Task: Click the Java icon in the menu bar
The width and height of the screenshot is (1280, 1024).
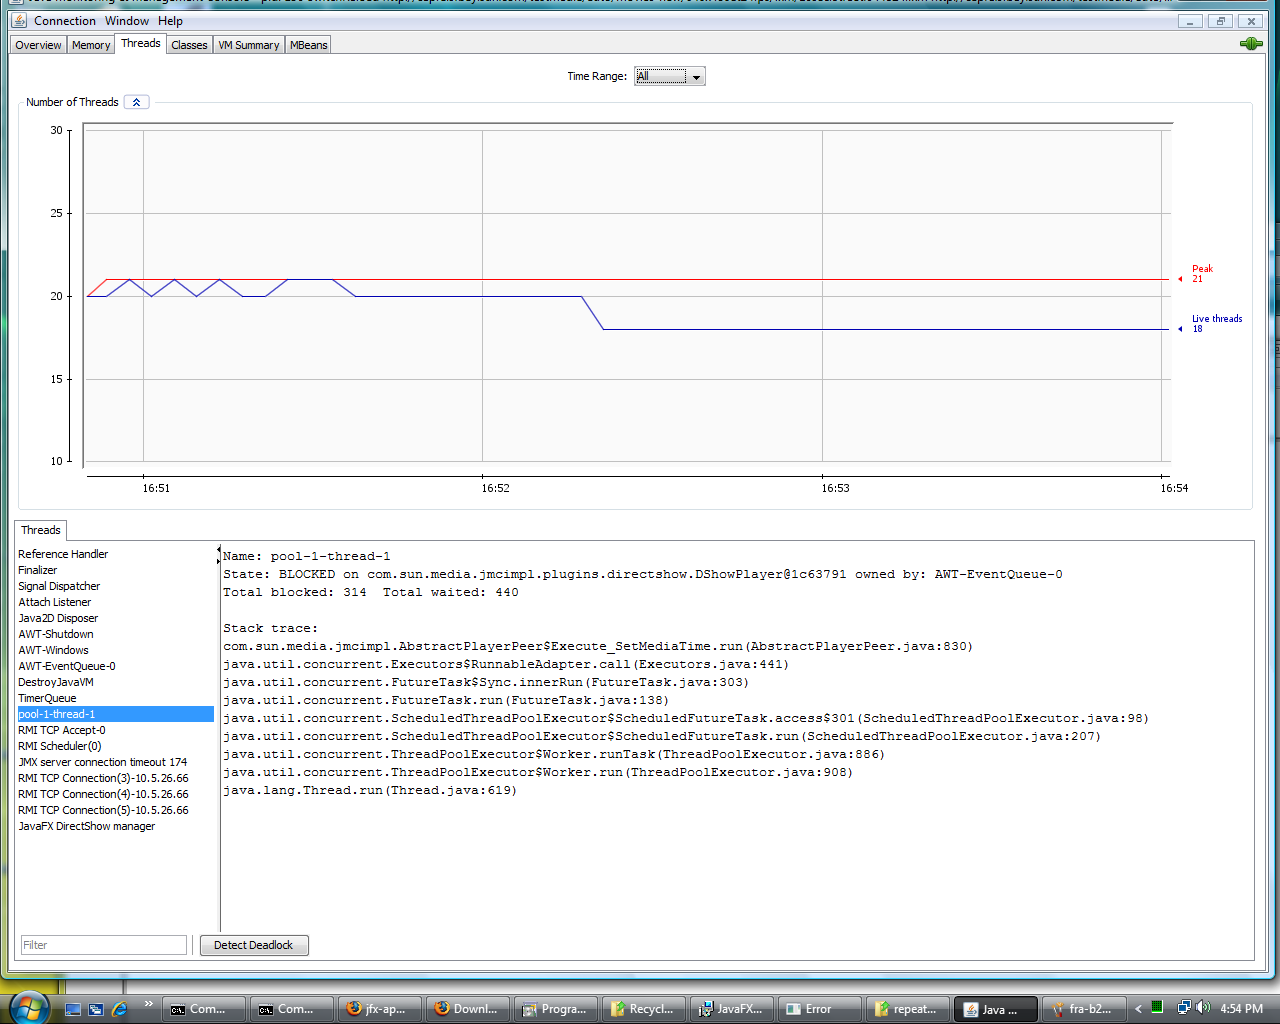Action: [19, 20]
